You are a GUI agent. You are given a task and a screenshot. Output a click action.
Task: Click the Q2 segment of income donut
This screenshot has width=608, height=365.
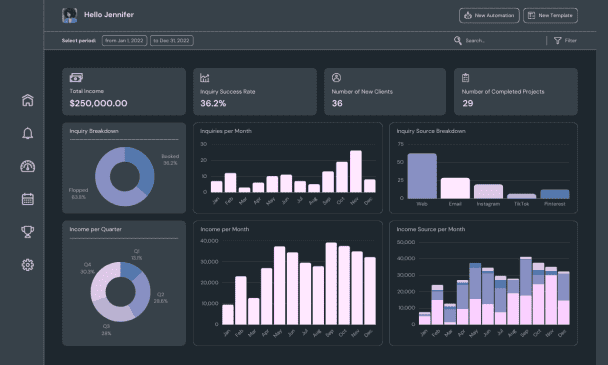pos(142,295)
